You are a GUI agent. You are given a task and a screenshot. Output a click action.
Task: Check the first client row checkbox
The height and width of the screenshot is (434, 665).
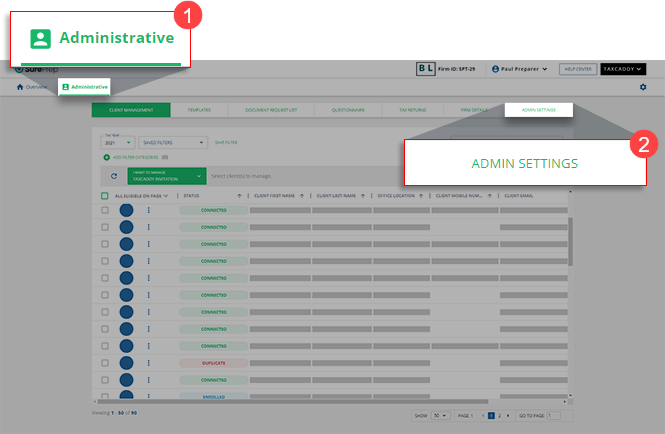[x=105, y=211]
